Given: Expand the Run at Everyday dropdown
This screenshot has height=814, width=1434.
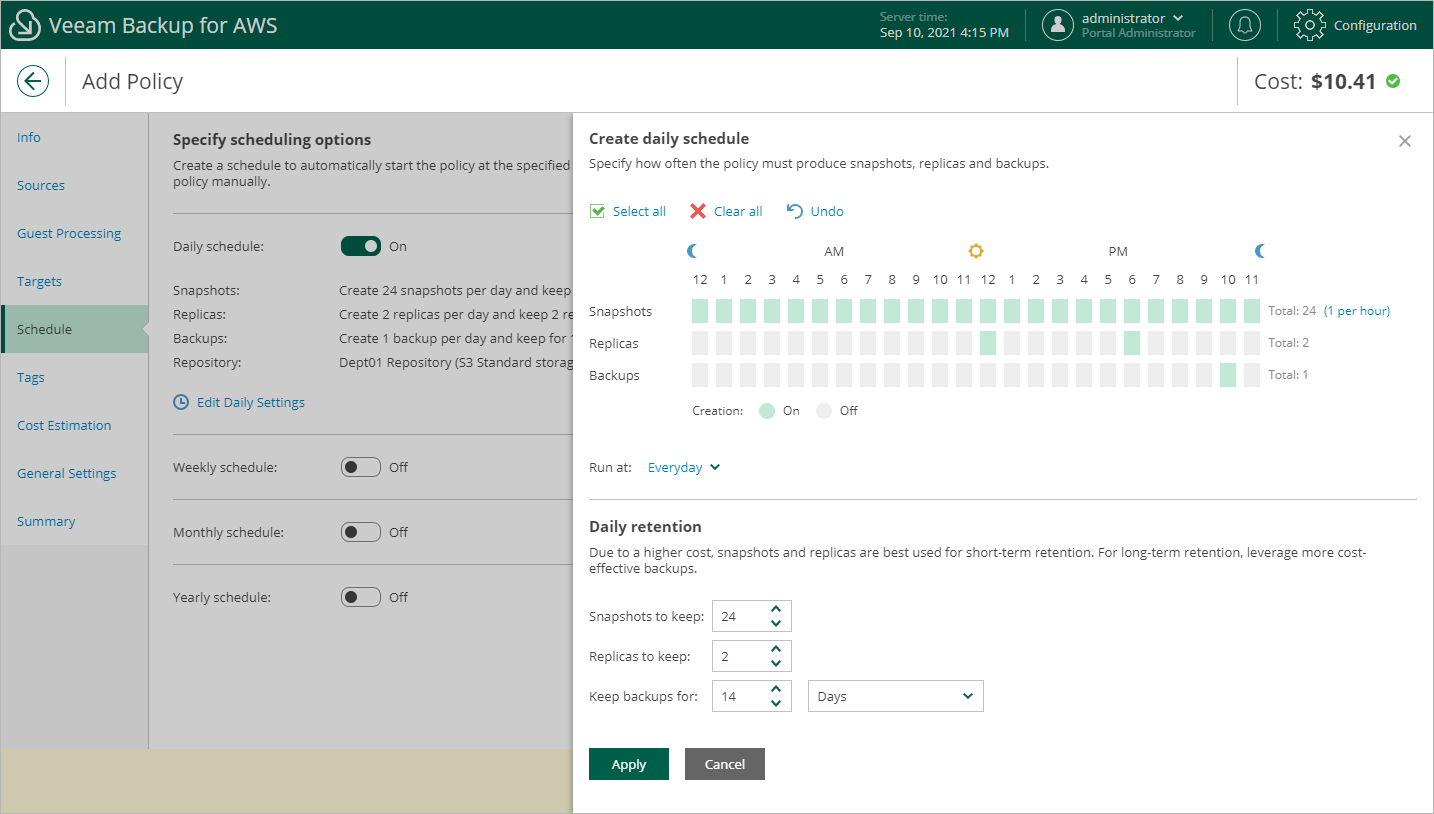Looking at the screenshot, I should click(684, 467).
